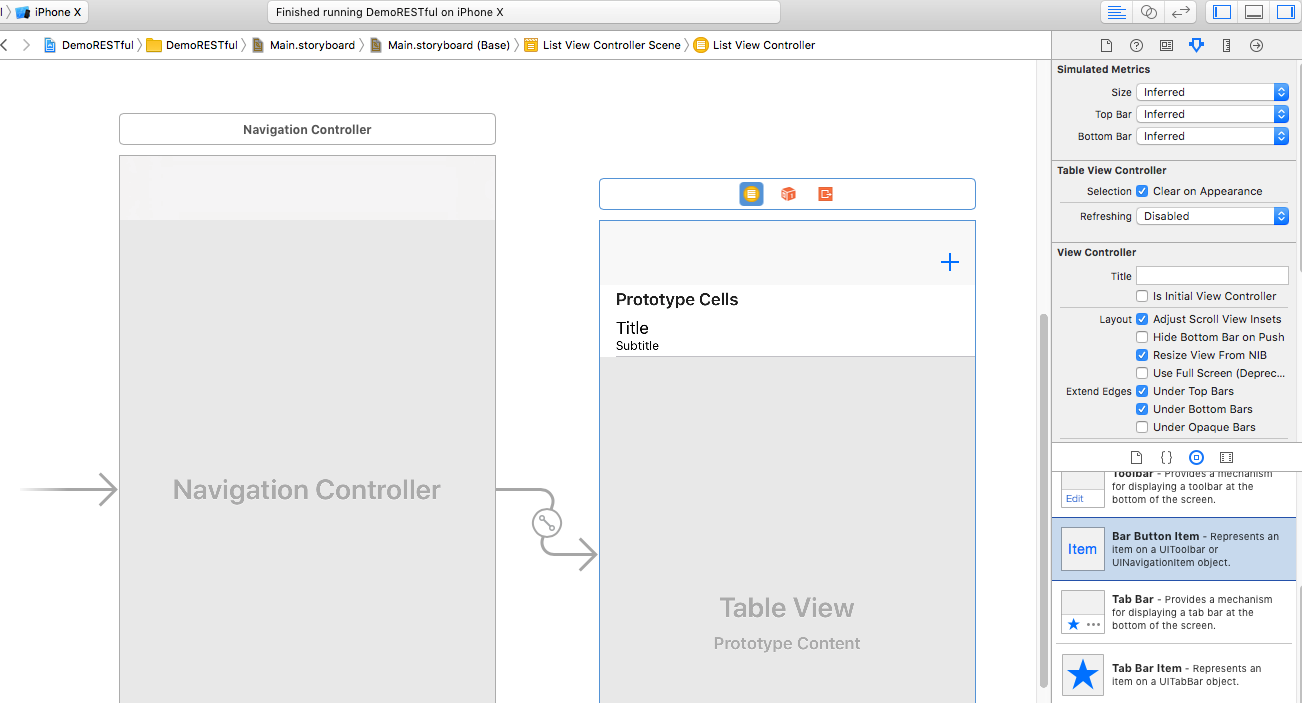Click Main.storyboard in breadcrumb

point(303,45)
